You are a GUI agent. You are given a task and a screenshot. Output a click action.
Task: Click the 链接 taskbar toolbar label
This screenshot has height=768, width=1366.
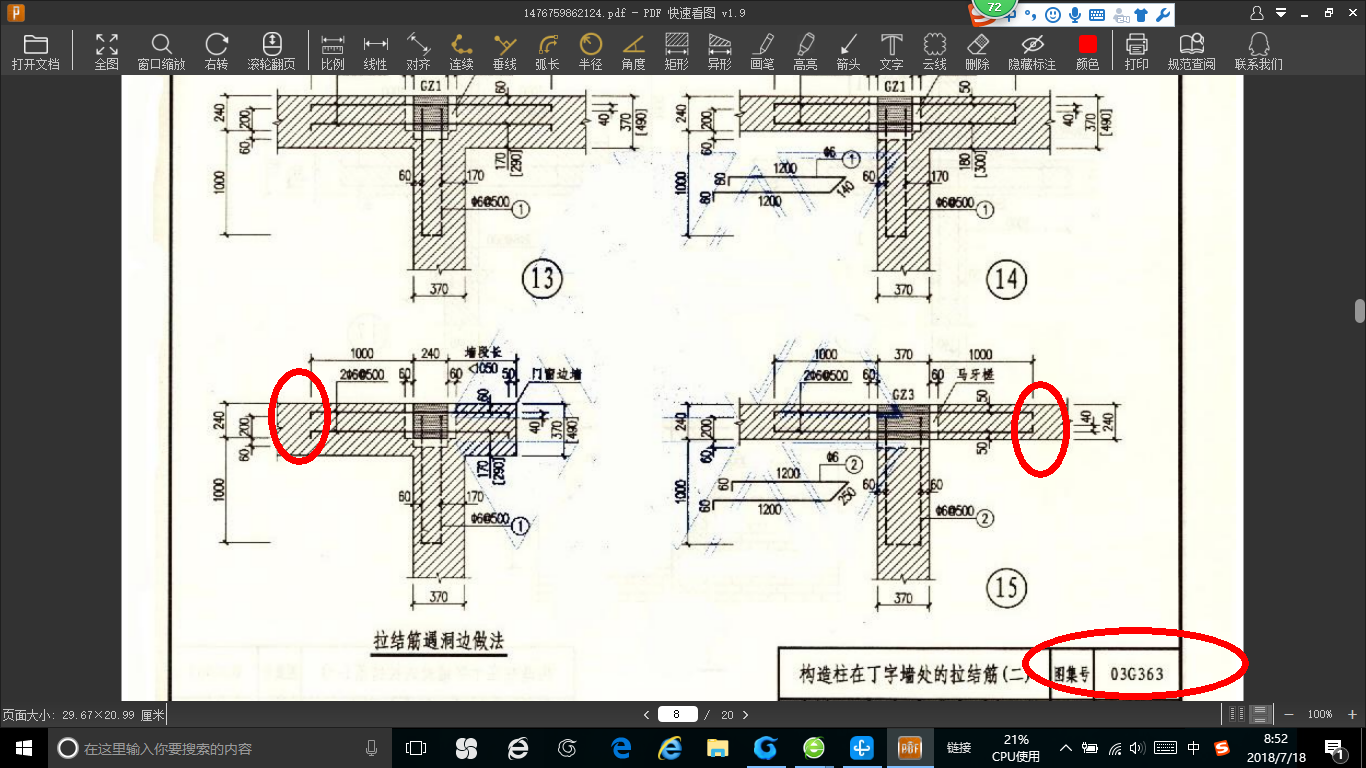959,748
